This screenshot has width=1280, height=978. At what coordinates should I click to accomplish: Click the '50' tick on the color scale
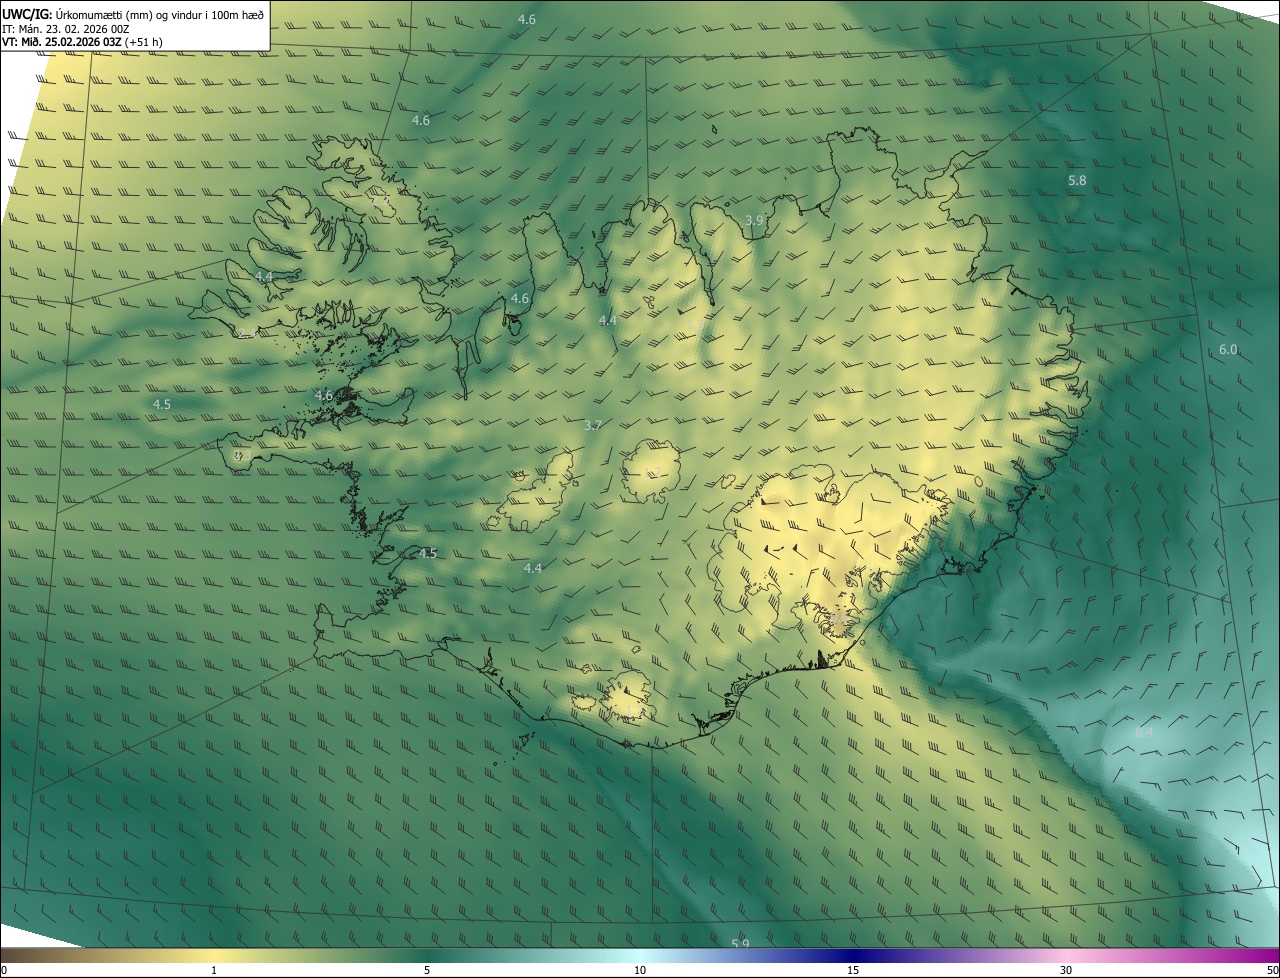[x=1272, y=970]
